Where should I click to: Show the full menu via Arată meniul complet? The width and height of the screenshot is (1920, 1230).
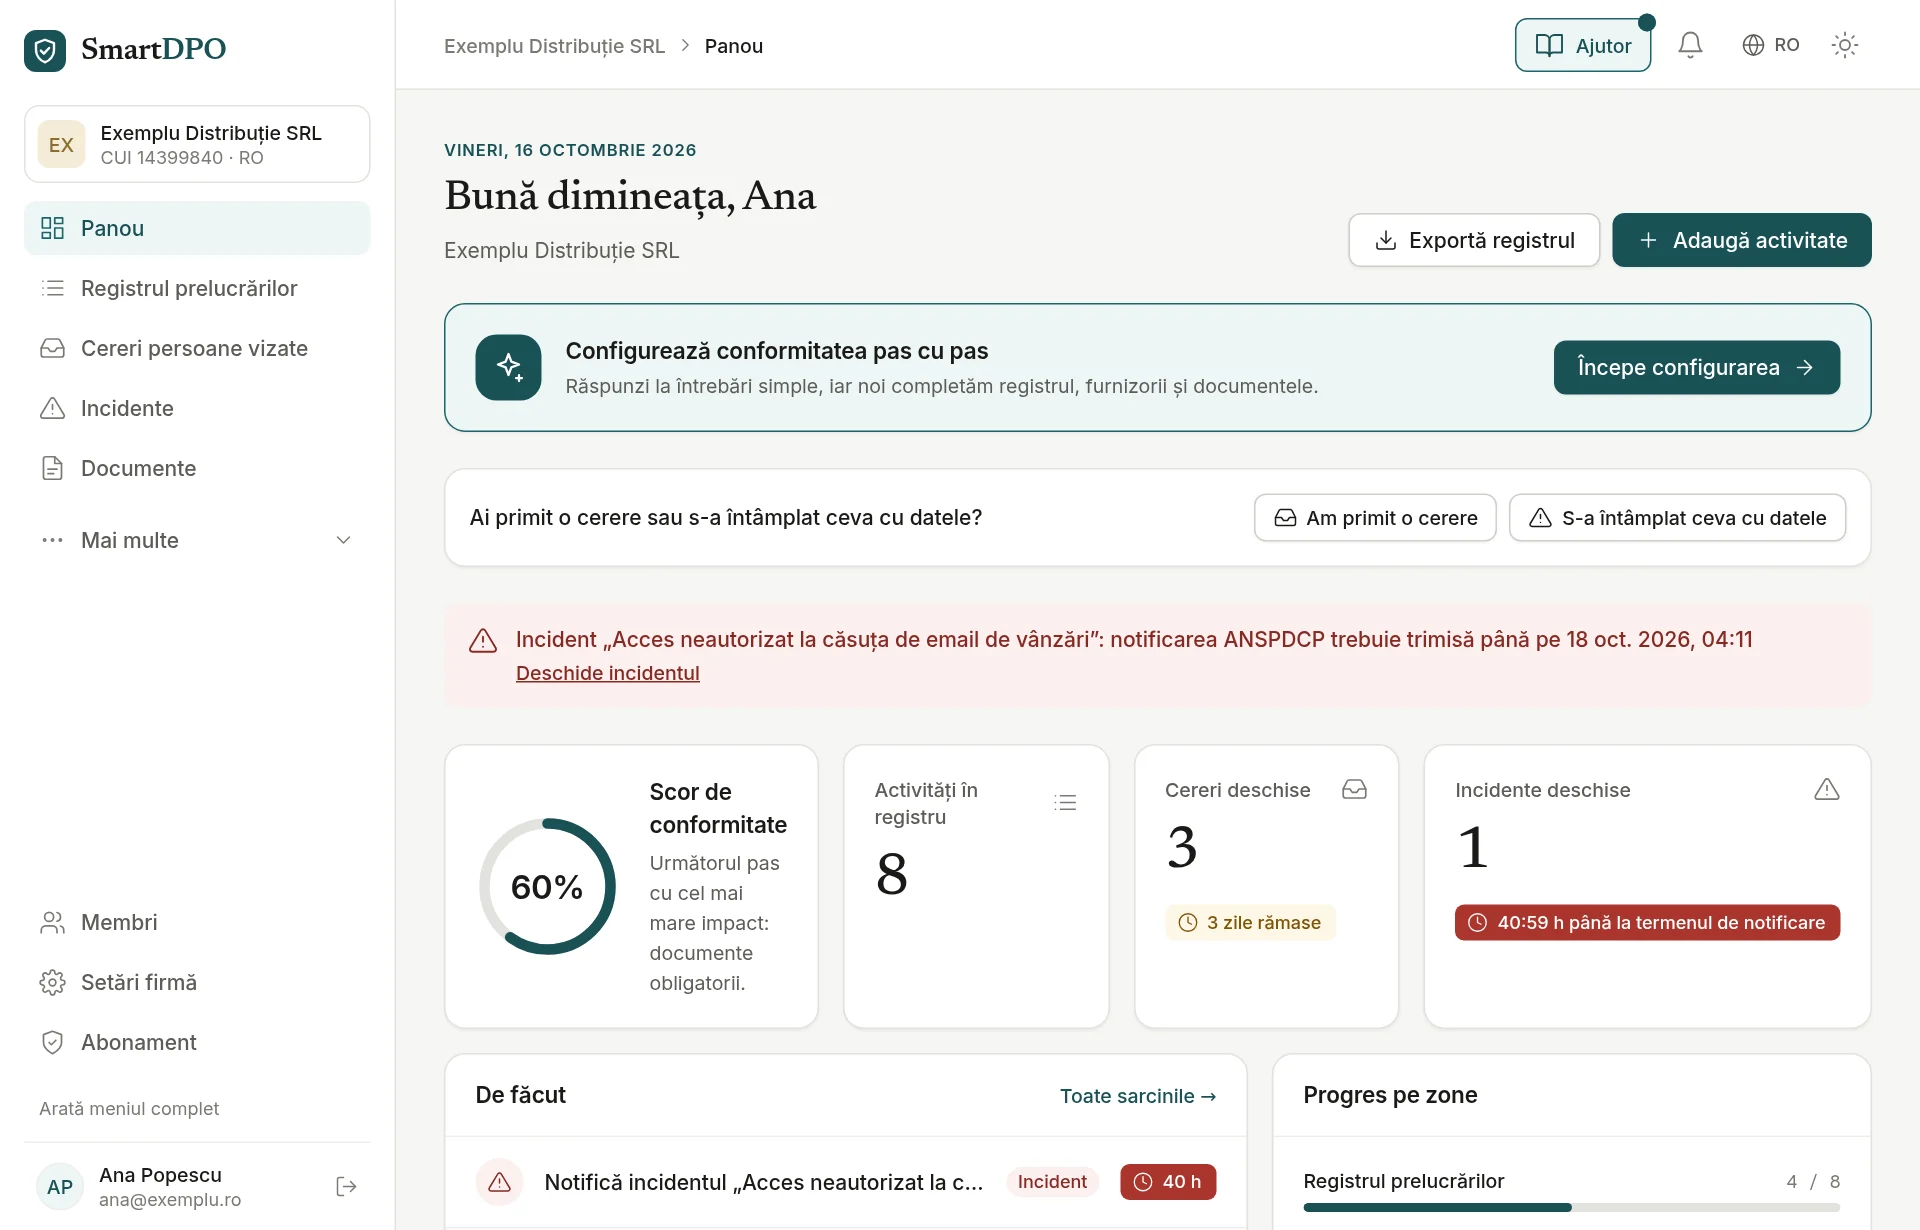click(129, 1108)
